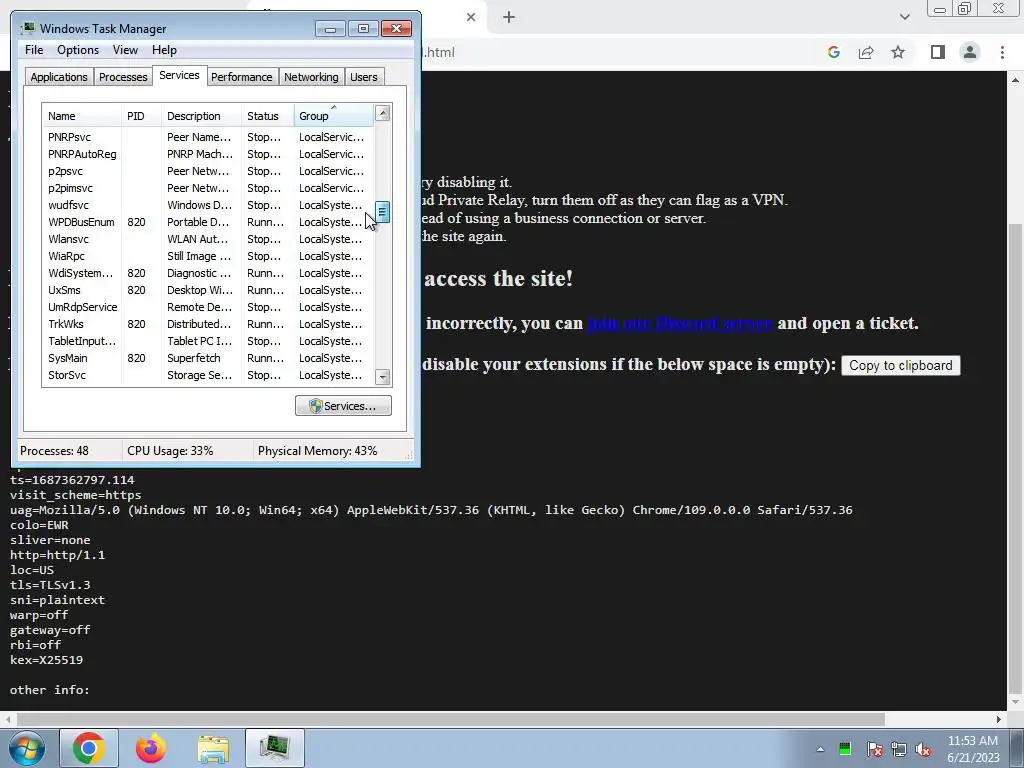The height and width of the screenshot is (768, 1024).
Task: Select the Services tab
Action: (179, 75)
